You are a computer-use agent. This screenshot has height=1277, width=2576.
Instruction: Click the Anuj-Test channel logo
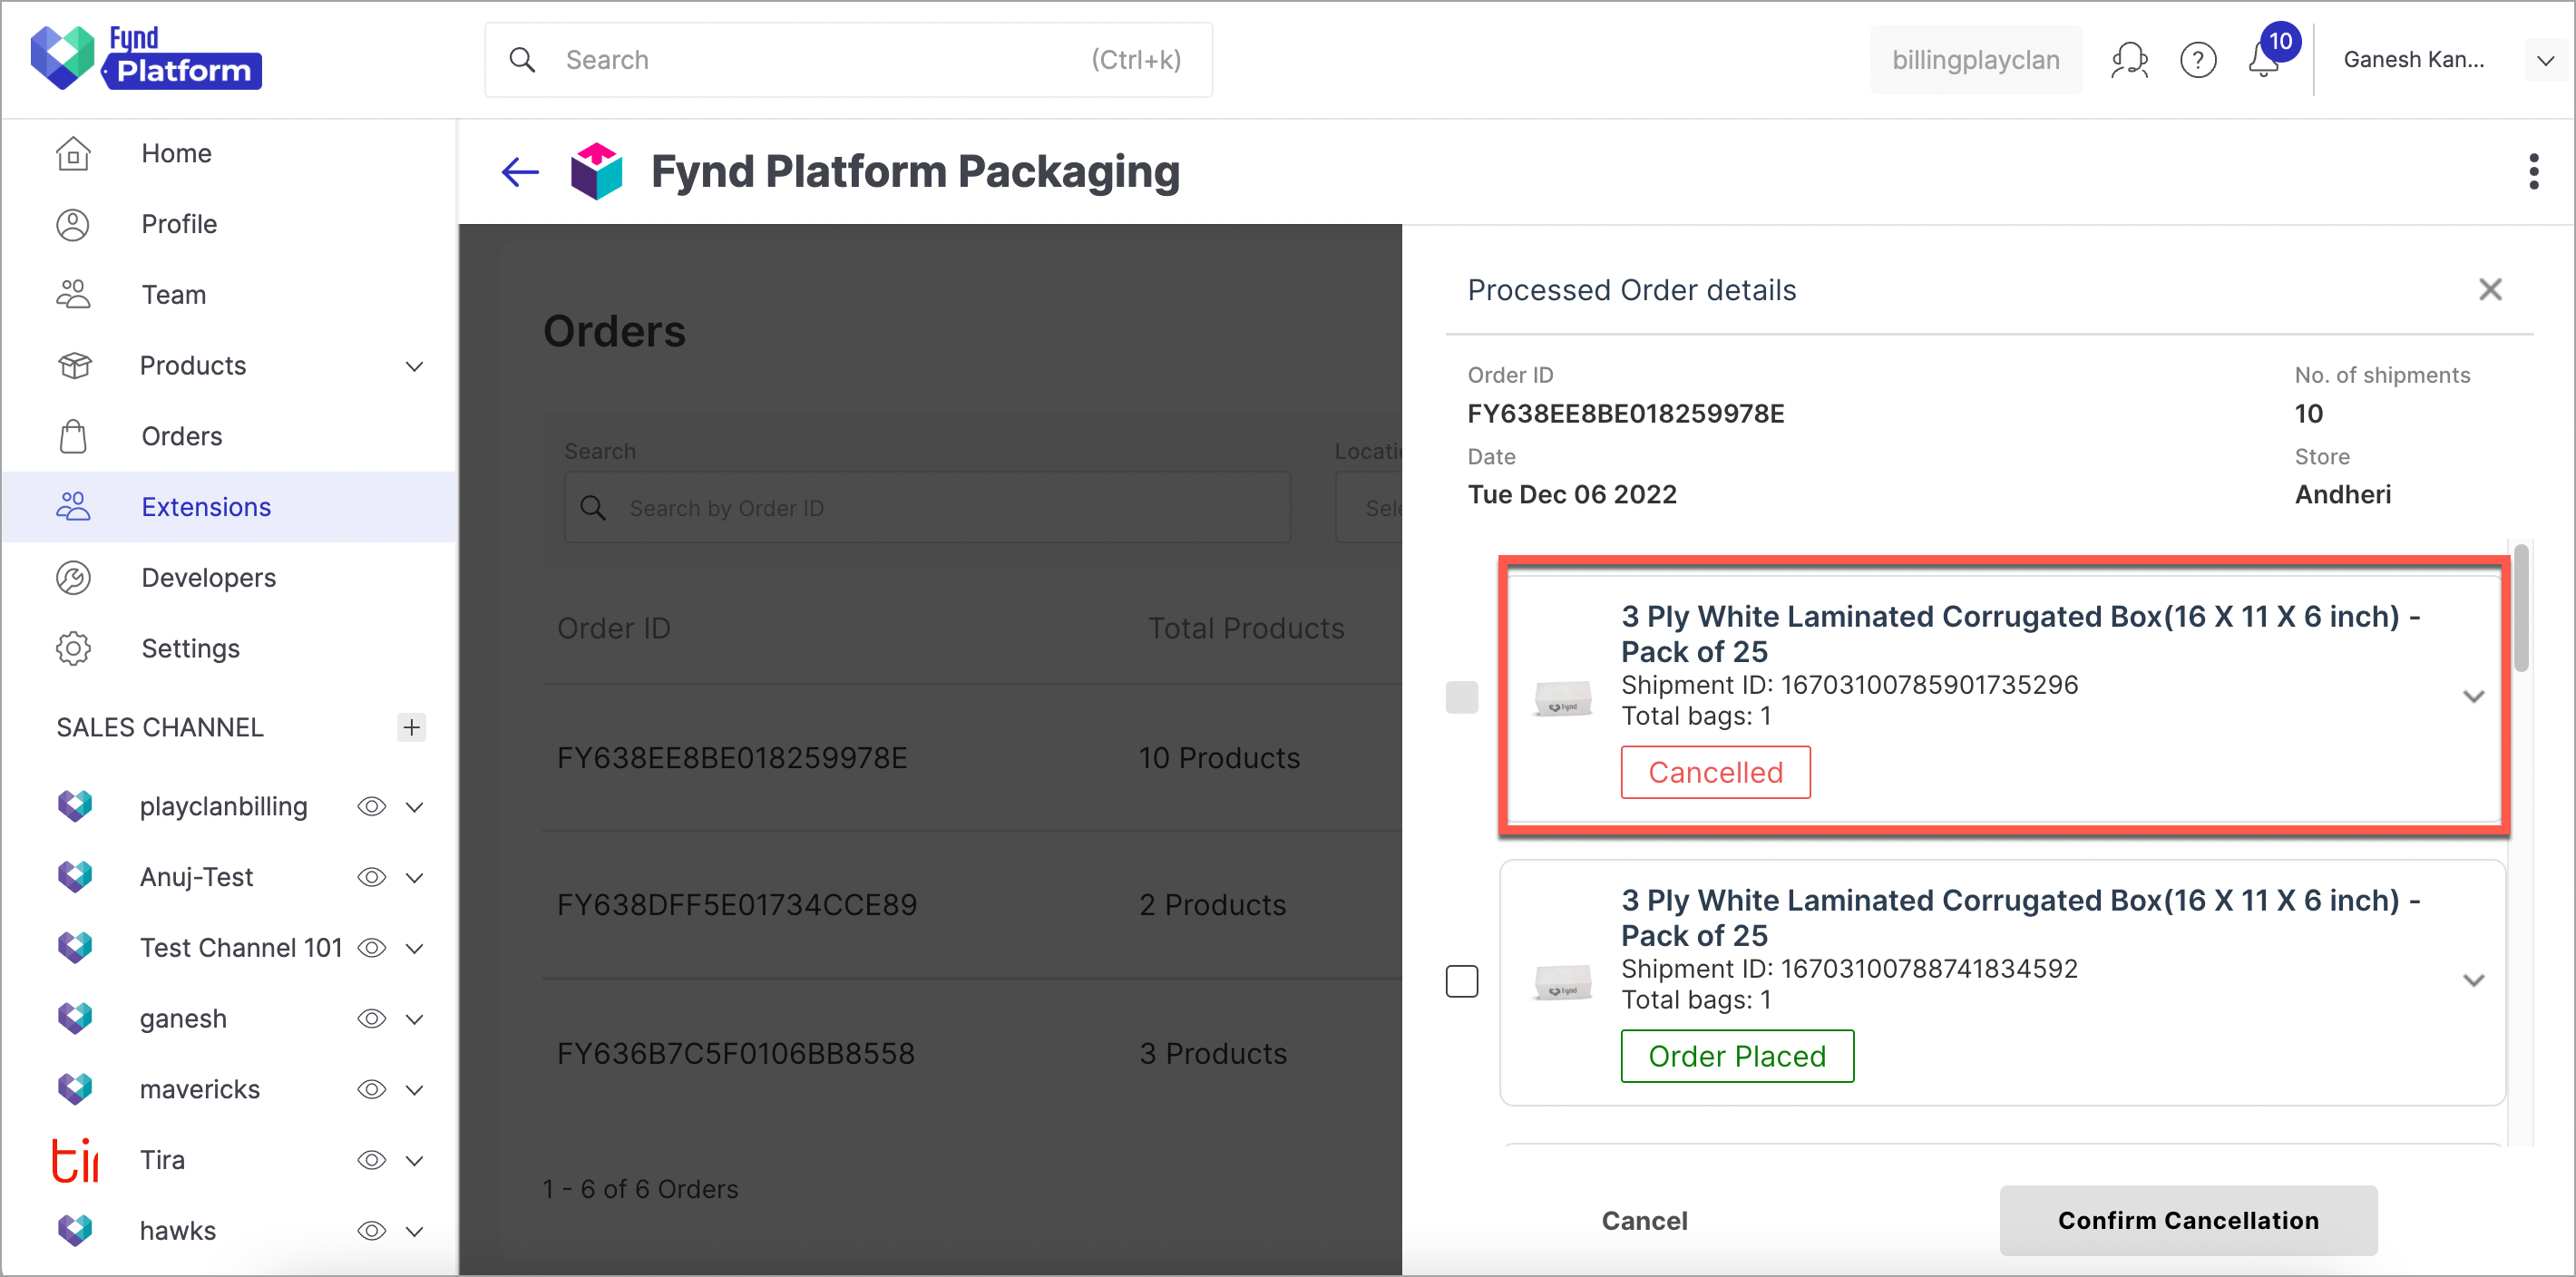tap(75, 877)
